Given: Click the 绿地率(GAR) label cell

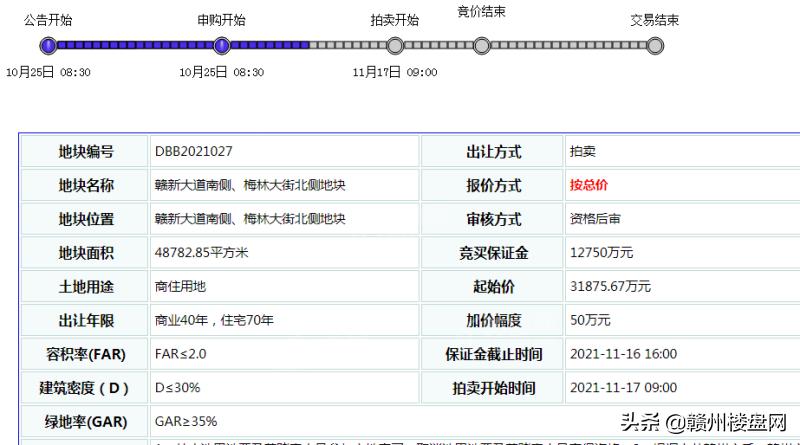Looking at the screenshot, I should 85,422.
